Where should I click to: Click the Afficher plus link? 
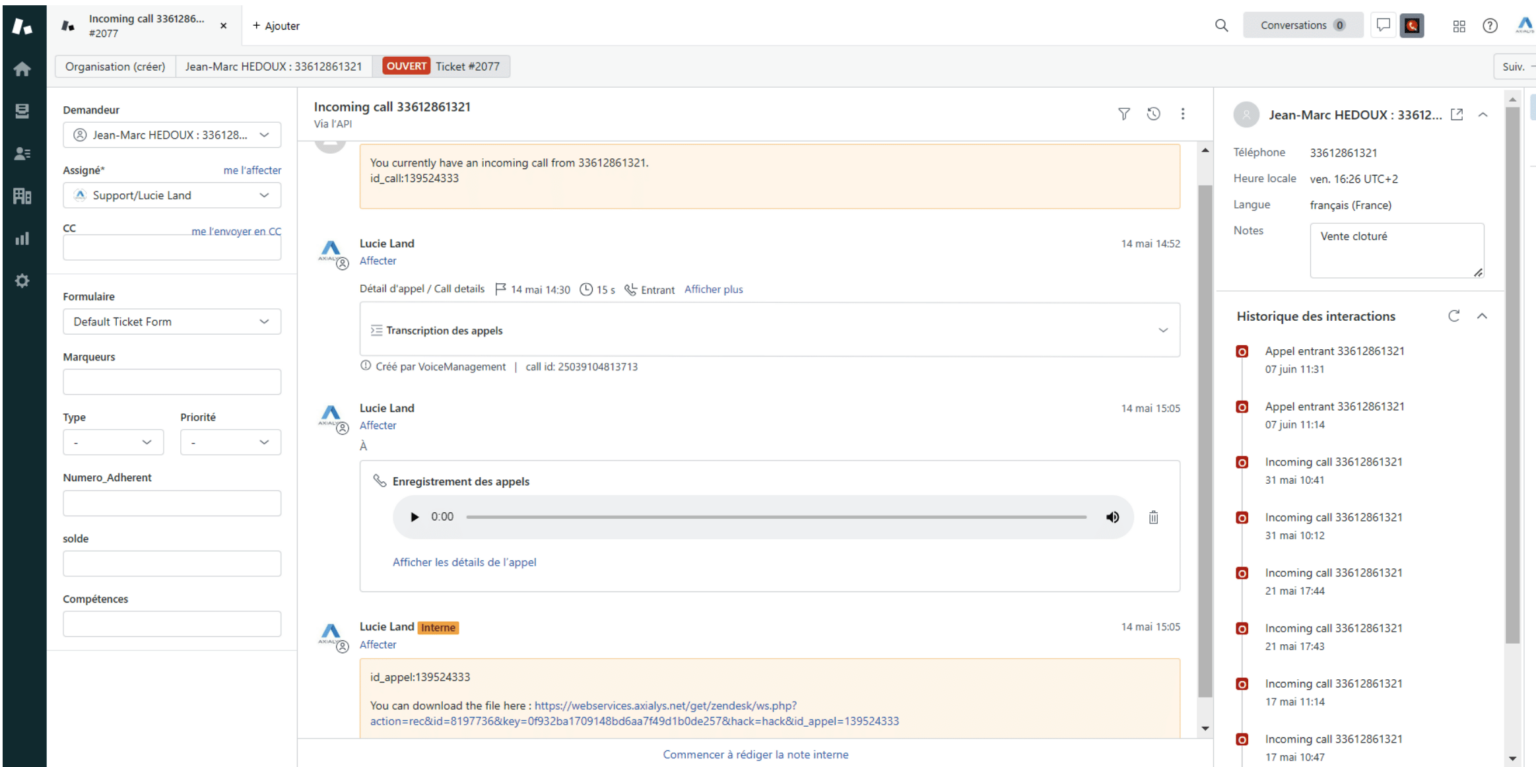(714, 290)
